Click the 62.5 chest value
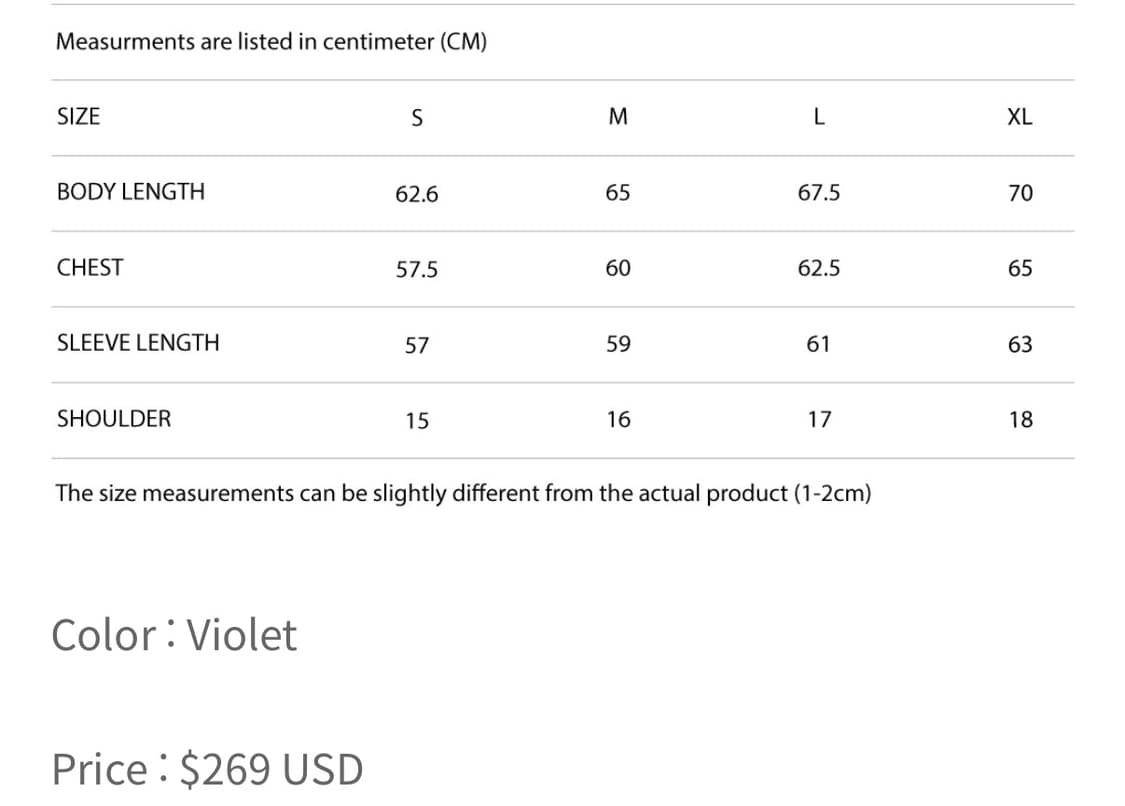1125x806 pixels. click(x=819, y=269)
